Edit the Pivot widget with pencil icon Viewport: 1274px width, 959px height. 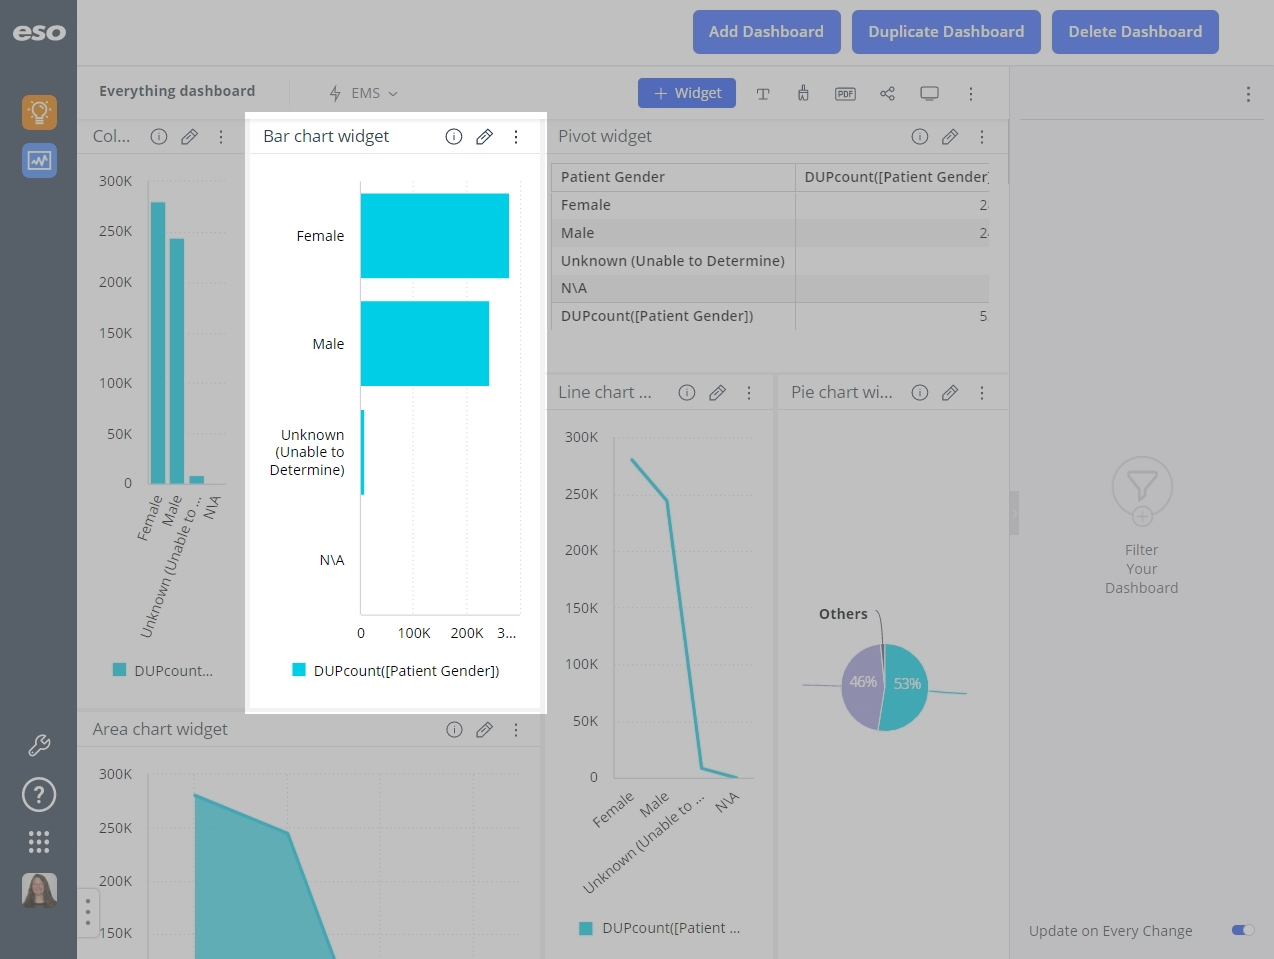tap(950, 137)
